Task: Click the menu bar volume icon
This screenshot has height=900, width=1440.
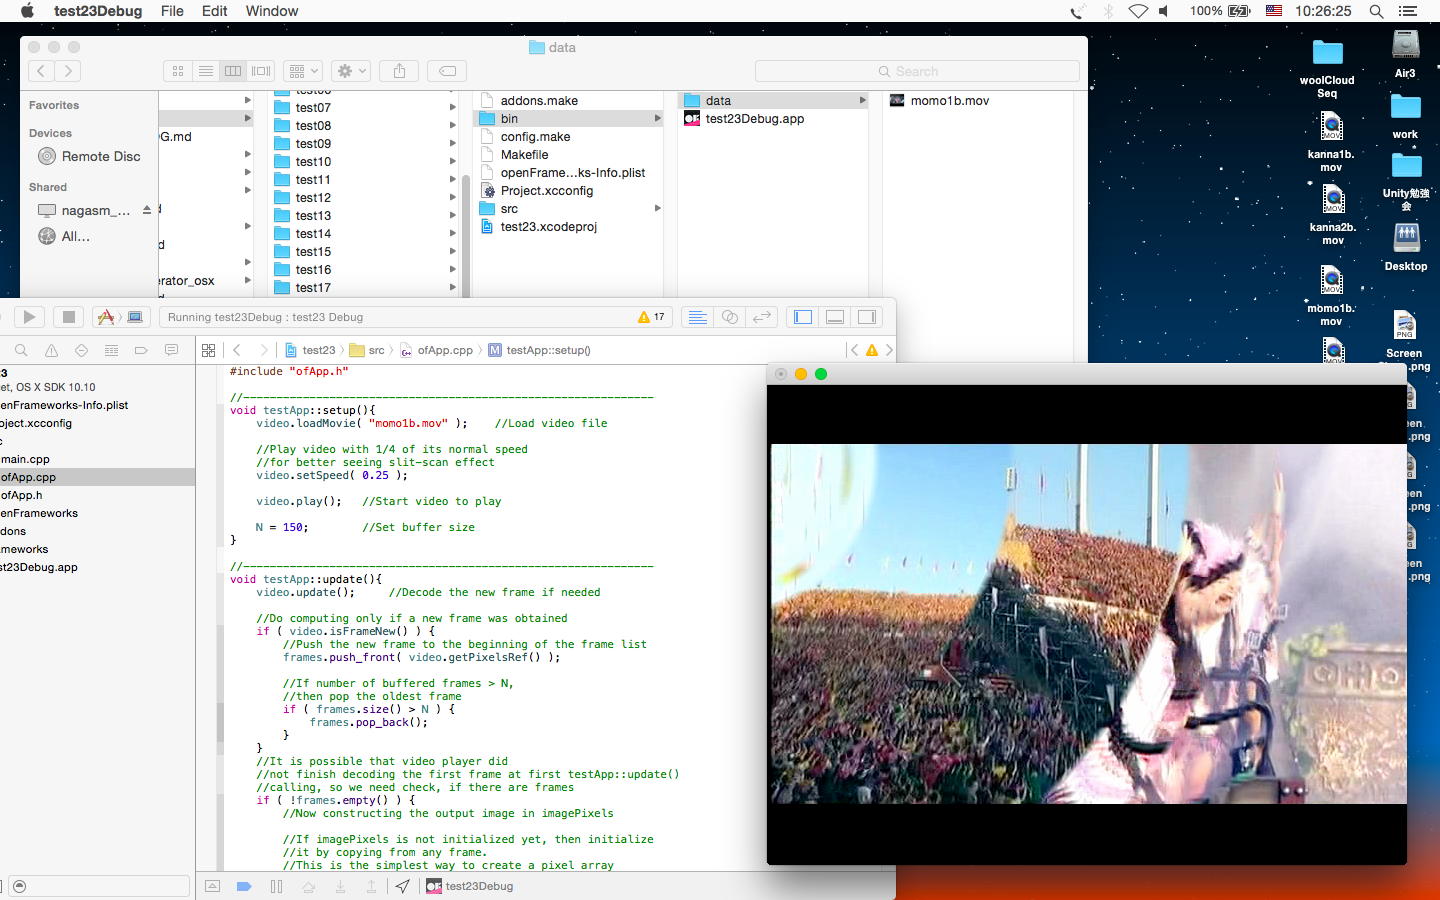Action: coord(1164,11)
